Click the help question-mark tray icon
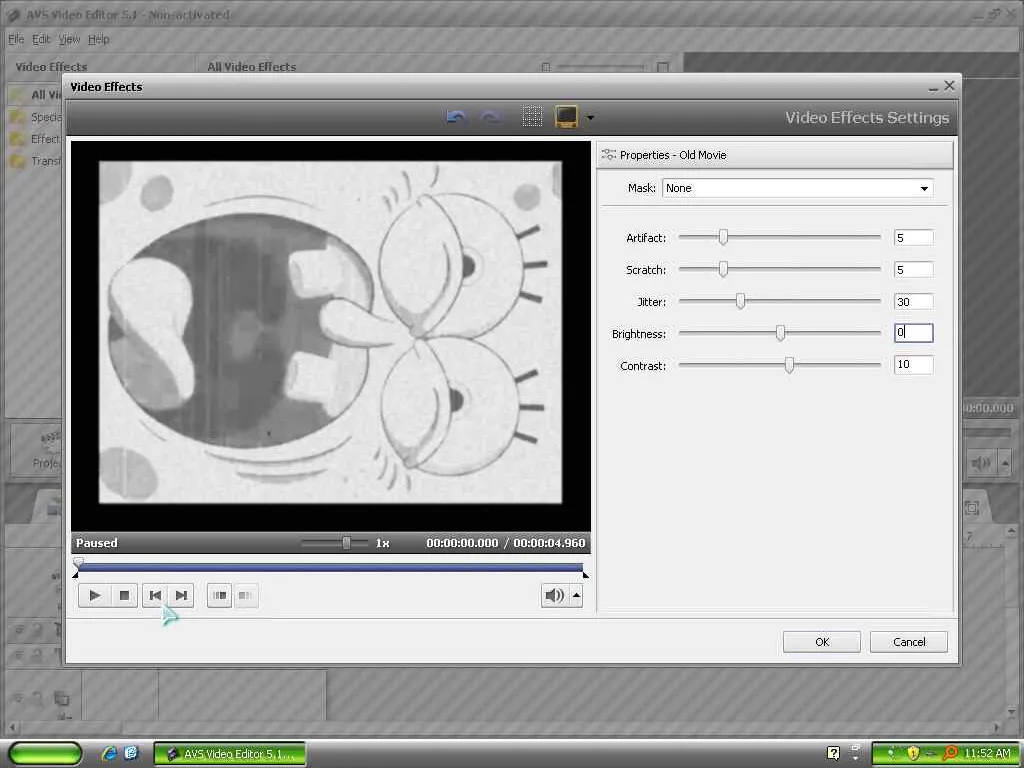The width and height of the screenshot is (1024, 768). click(x=833, y=754)
